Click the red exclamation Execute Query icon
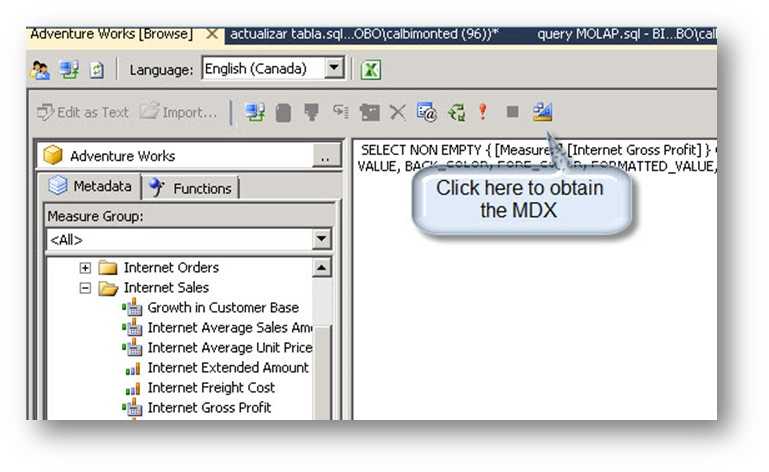 [x=483, y=112]
